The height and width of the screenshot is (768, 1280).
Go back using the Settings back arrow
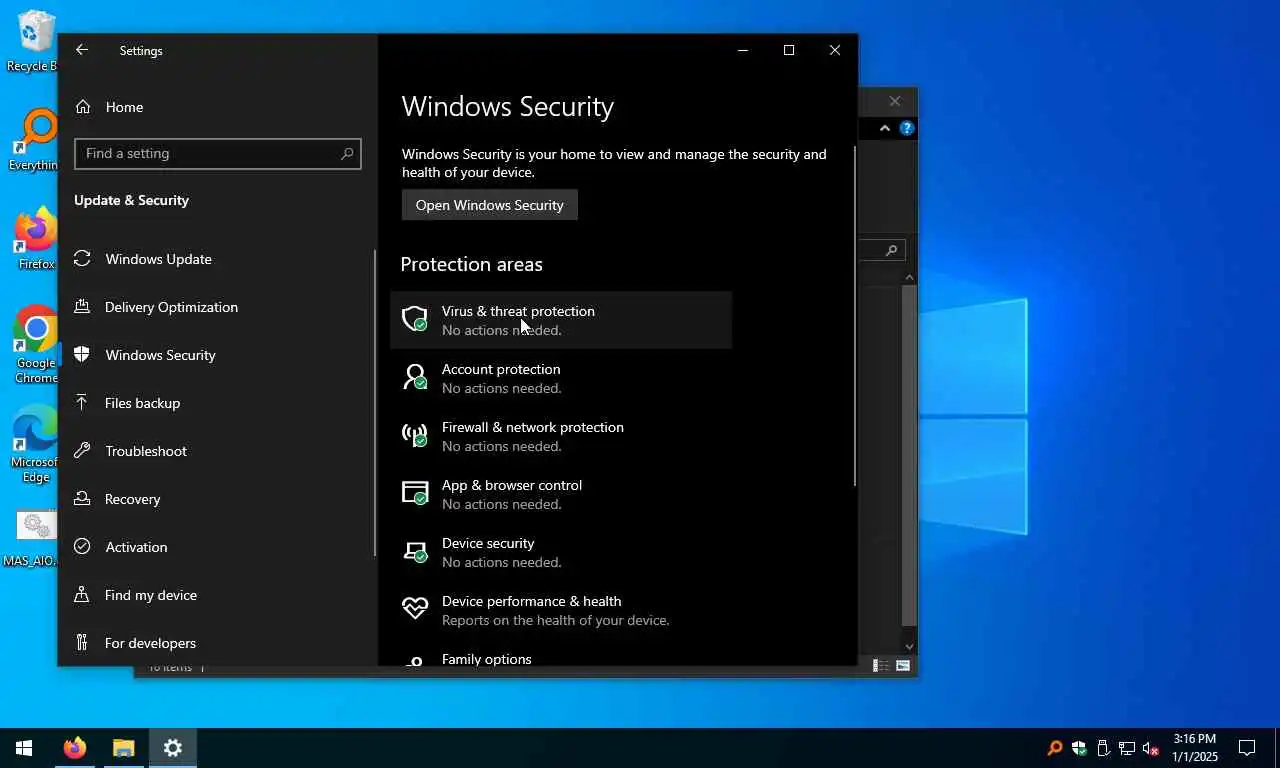pos(82,50)
